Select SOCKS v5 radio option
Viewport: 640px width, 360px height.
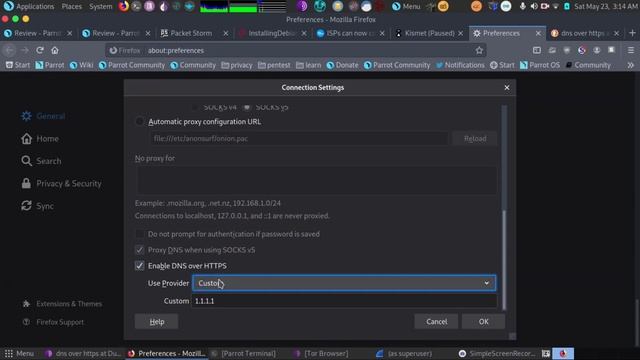pos(247,107)
